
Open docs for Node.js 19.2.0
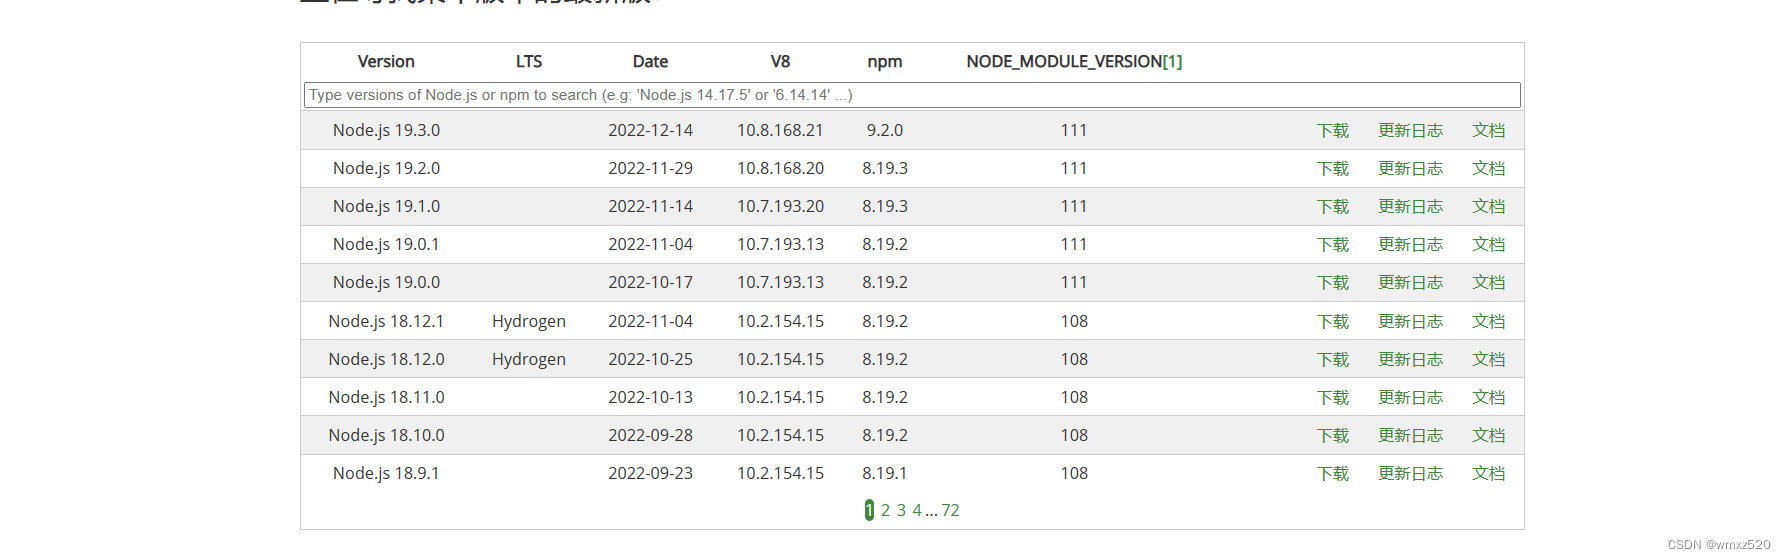click(x=1488, y=169)
